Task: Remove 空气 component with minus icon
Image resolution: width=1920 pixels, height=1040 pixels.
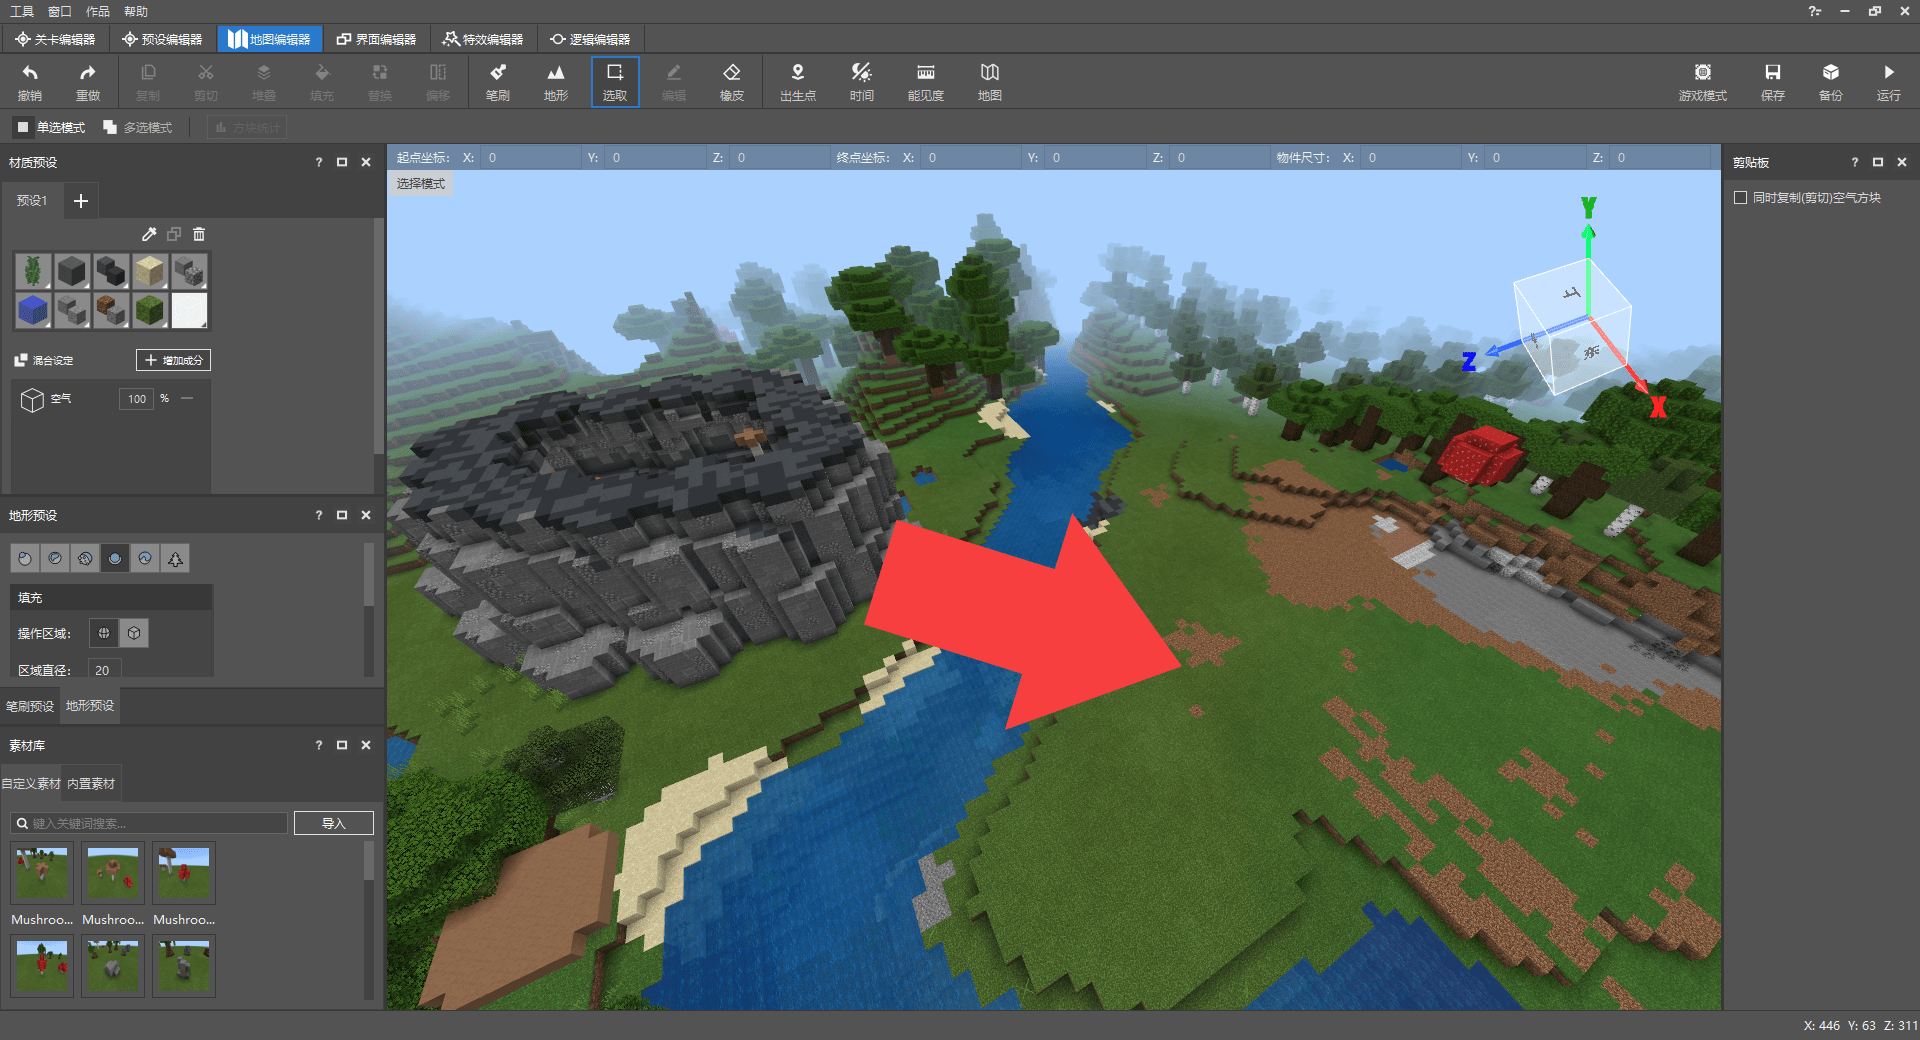Action: click(x=187, y=398)
